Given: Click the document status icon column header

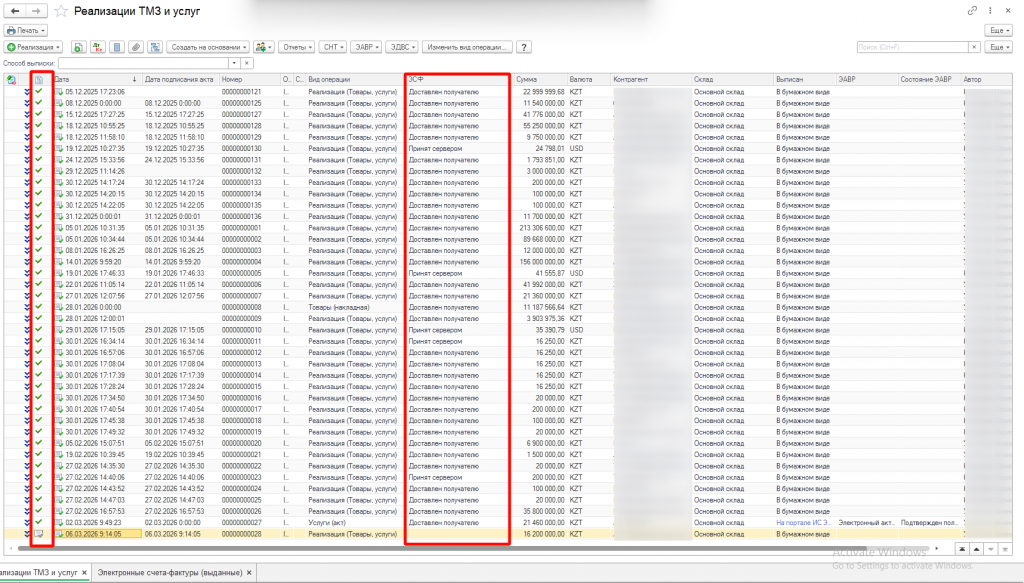Looking at the screenshot, I should click(x=39, y=80).
